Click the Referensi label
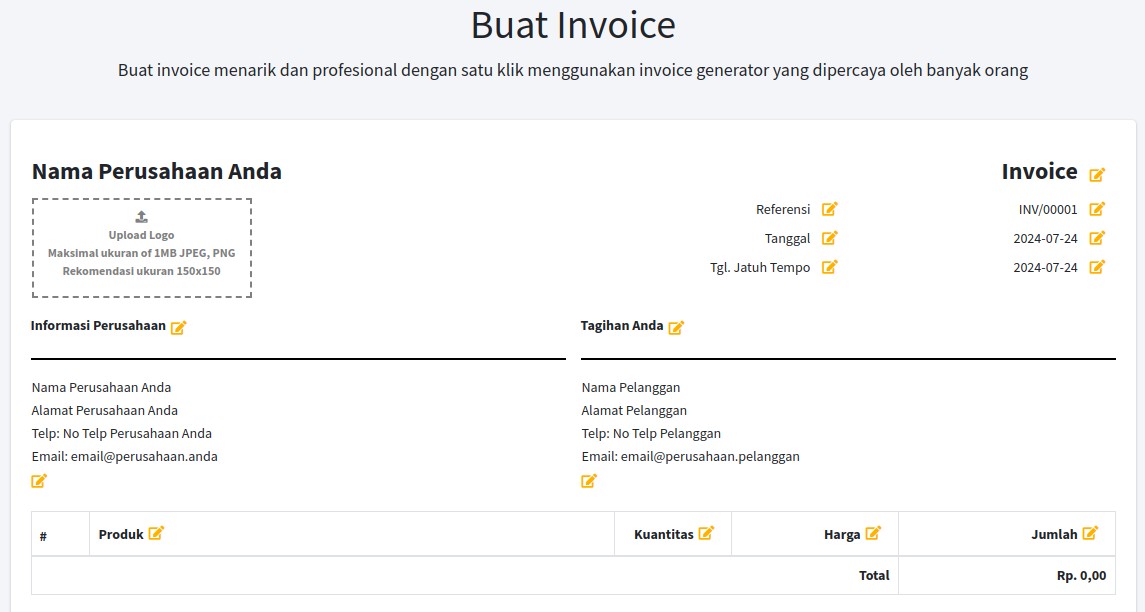The width and height of the screenshot is (1145, 612). (x=783, y=210)
